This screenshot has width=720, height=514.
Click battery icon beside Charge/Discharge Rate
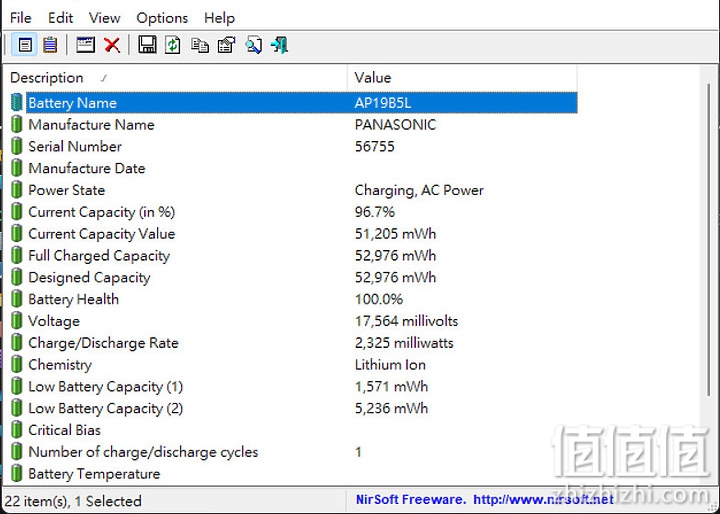pyautogui.click(x=17, y=343)
